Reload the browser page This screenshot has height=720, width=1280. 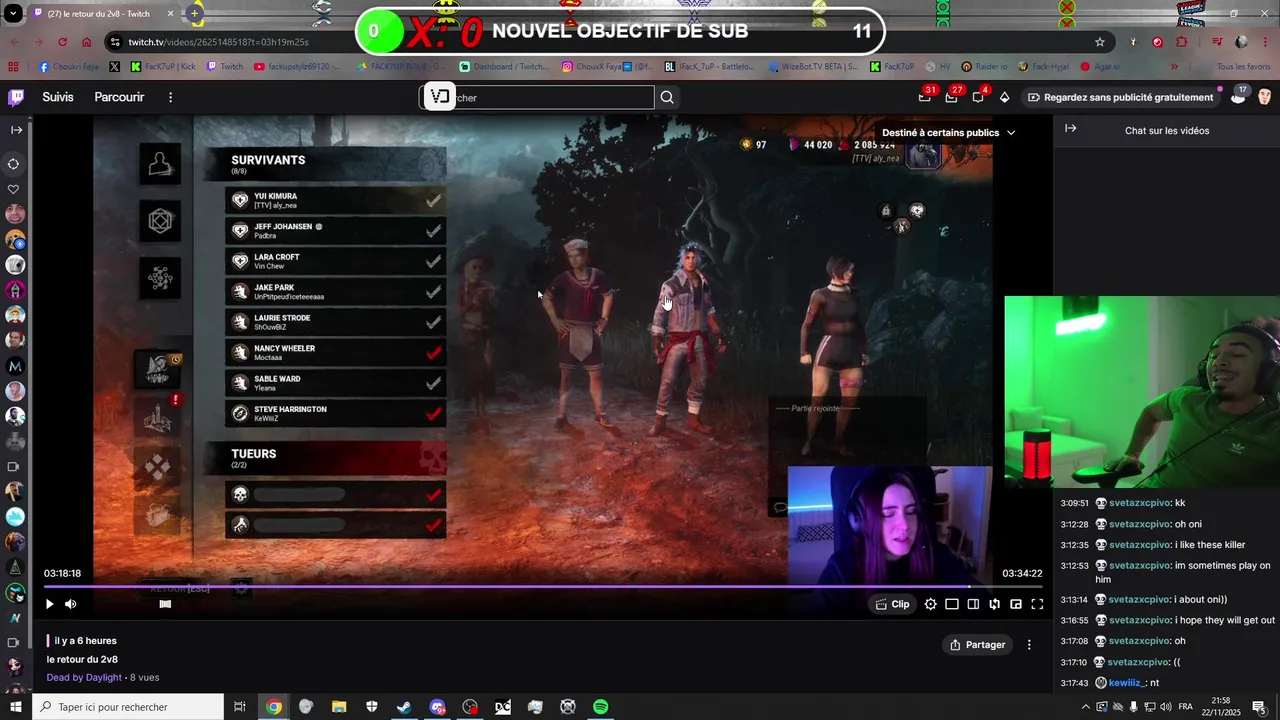[x=63, y=42]
